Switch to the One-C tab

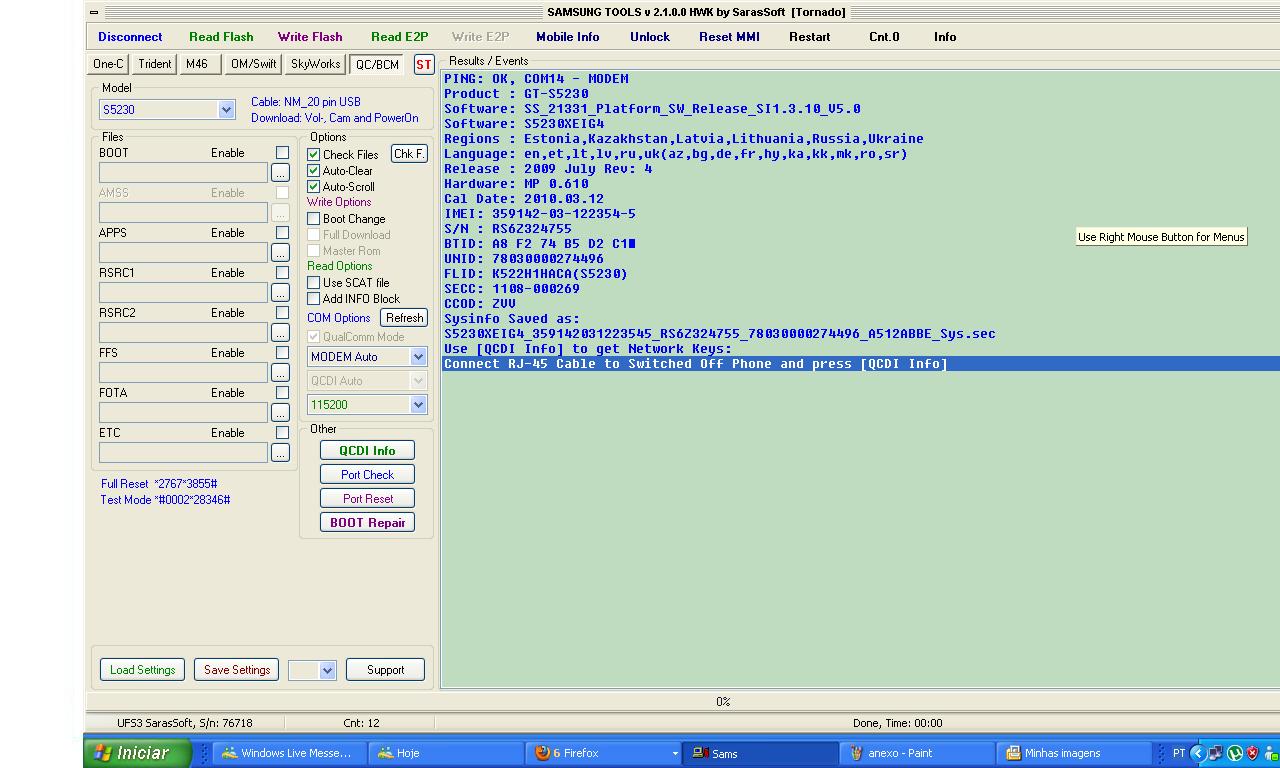coord(108,64)
